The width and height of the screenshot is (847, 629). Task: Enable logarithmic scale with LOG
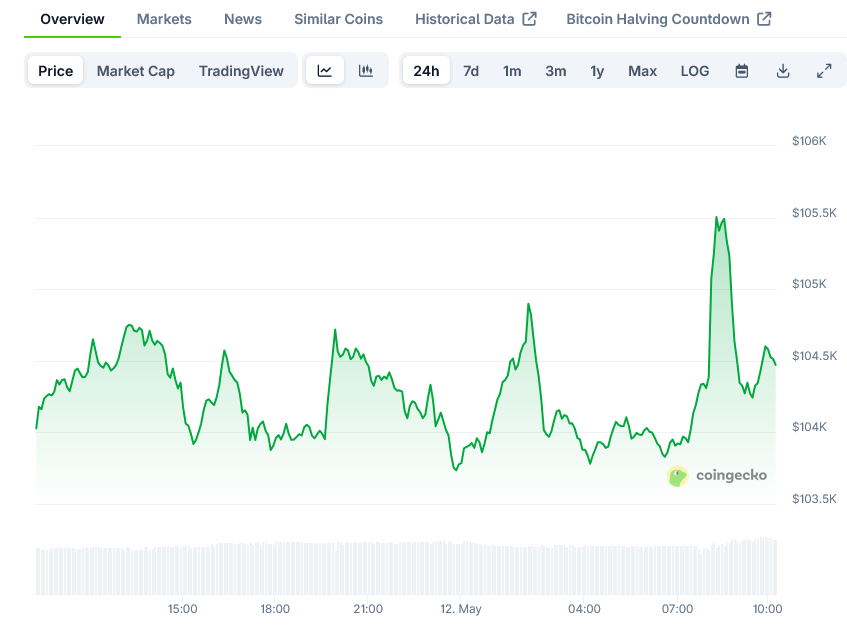(x=694, y=70)
